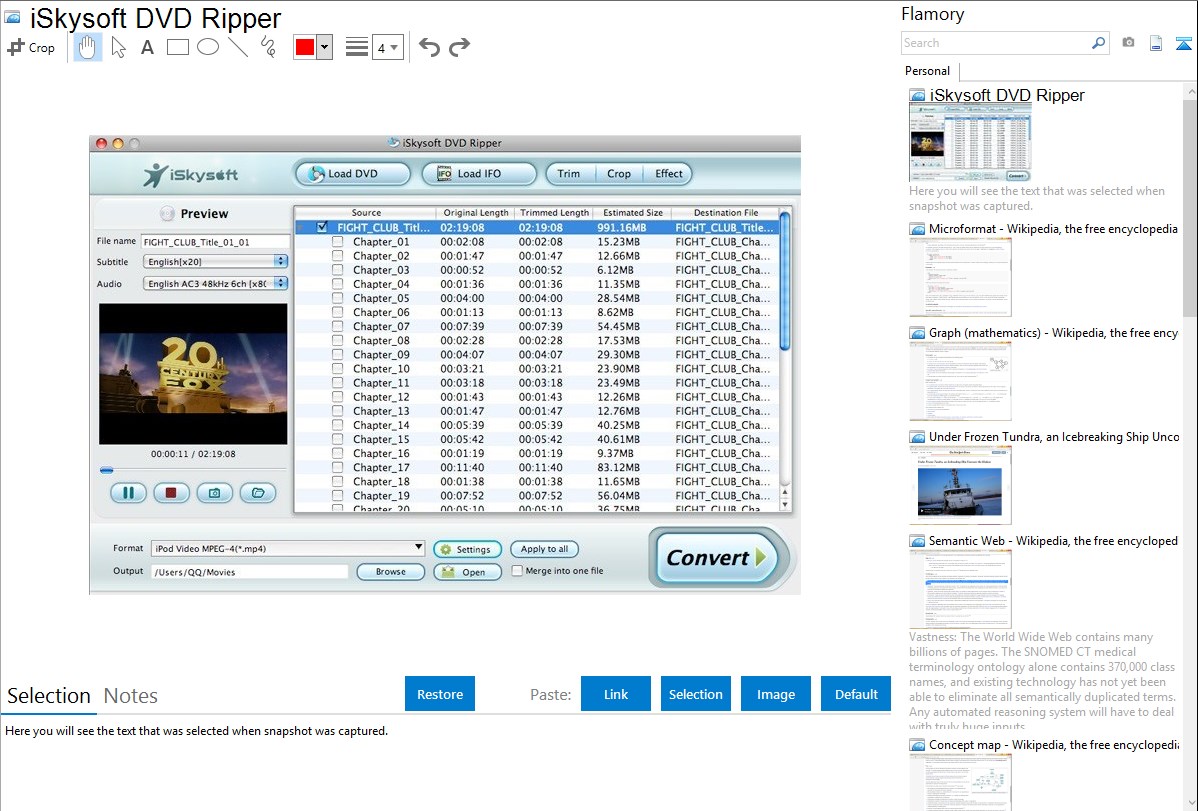Click the Flamory app icon beside title
Viewport: 1198px width, 811px height.
pyautogui.click(x=12, y=17)
